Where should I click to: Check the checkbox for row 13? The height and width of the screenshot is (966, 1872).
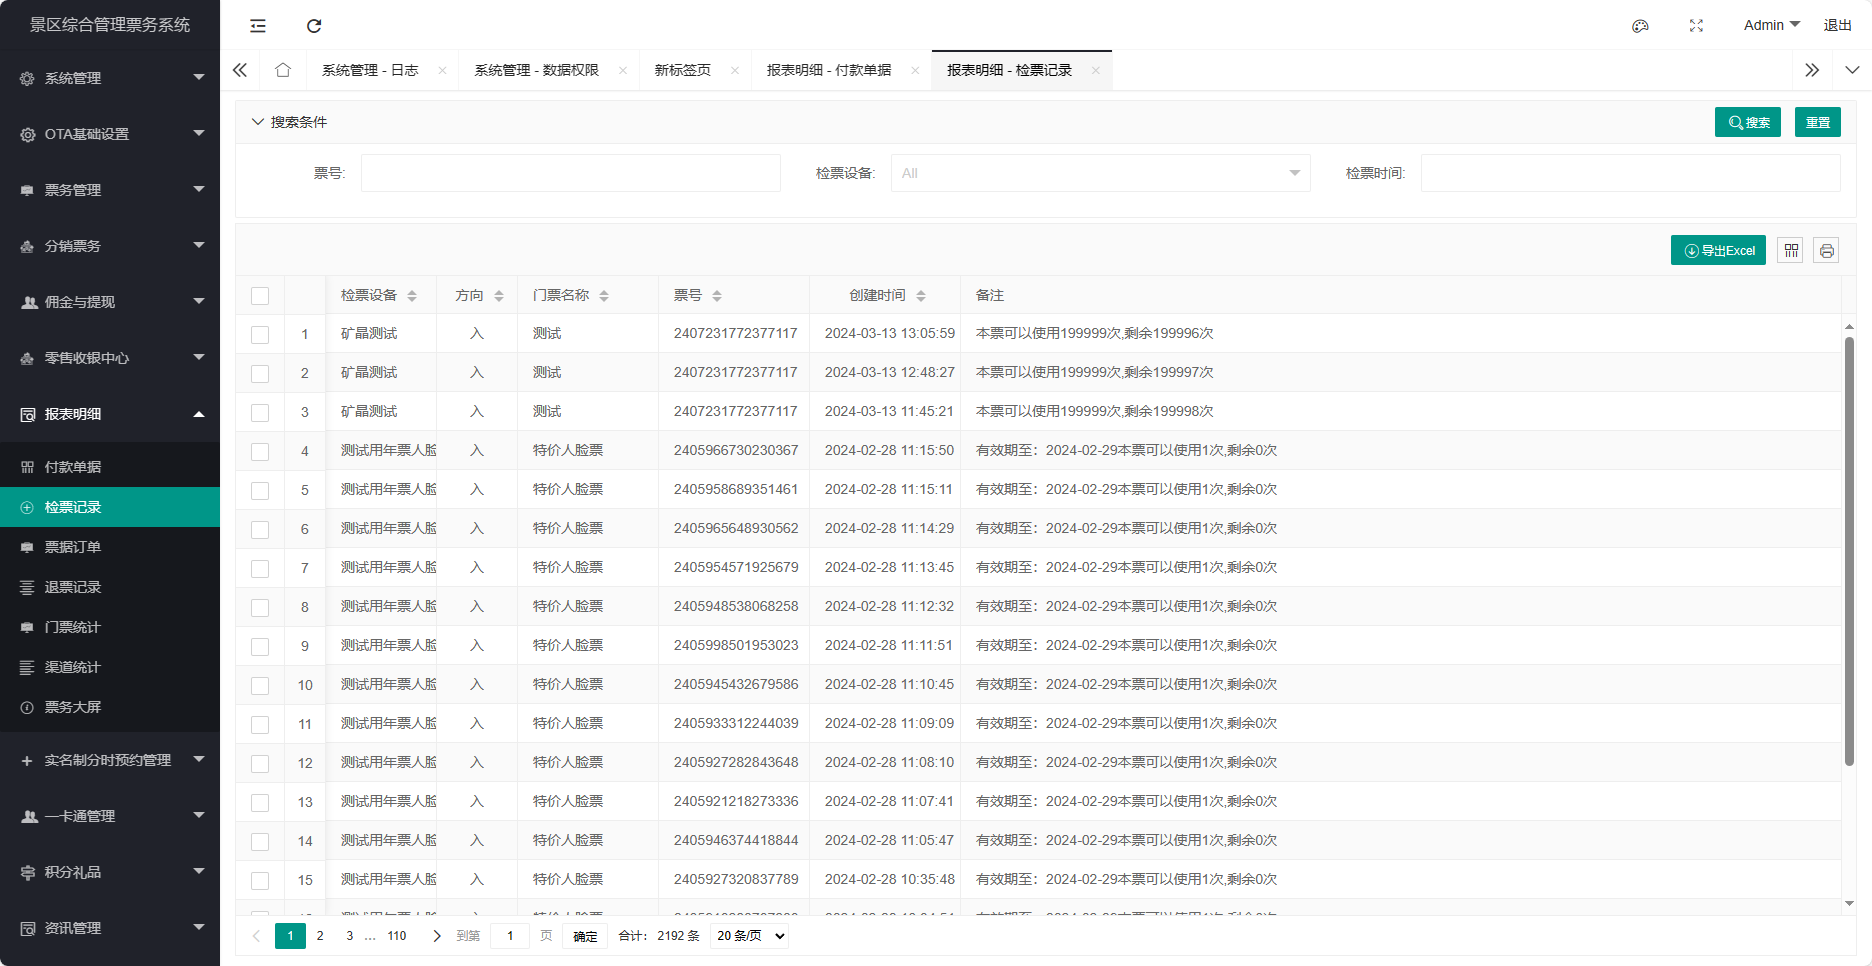click(260, 803)
